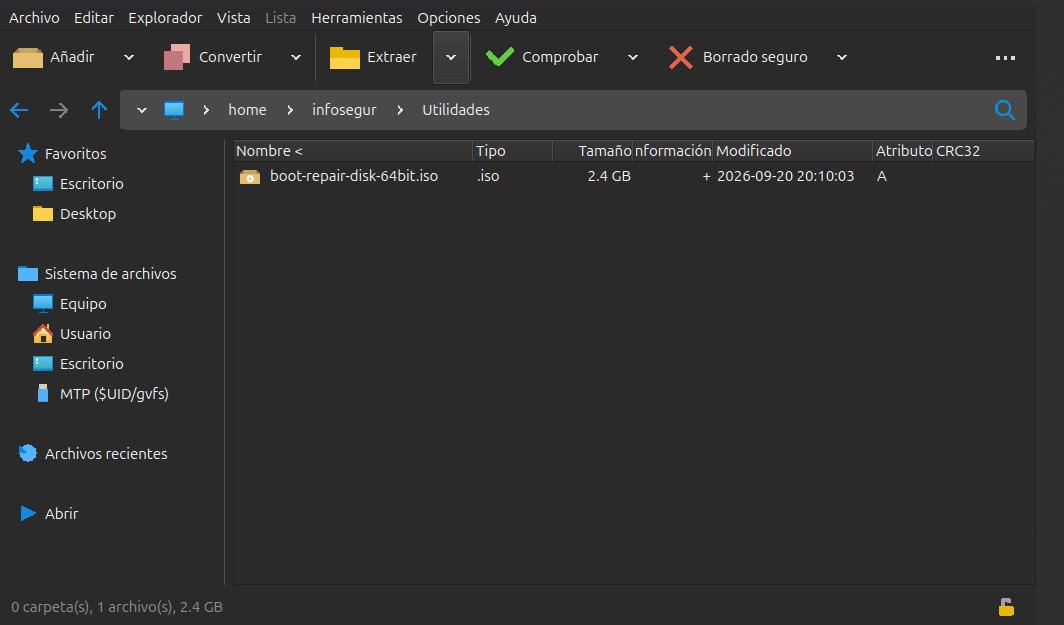1064x625 pixels.
Task: Click the Favoritos star icon
Action: pos(28,153)
